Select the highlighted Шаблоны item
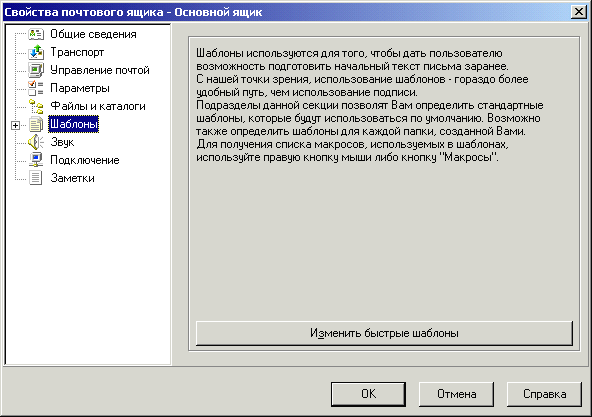The height and width of the screenshot is (417, 592). pos(74,124)
